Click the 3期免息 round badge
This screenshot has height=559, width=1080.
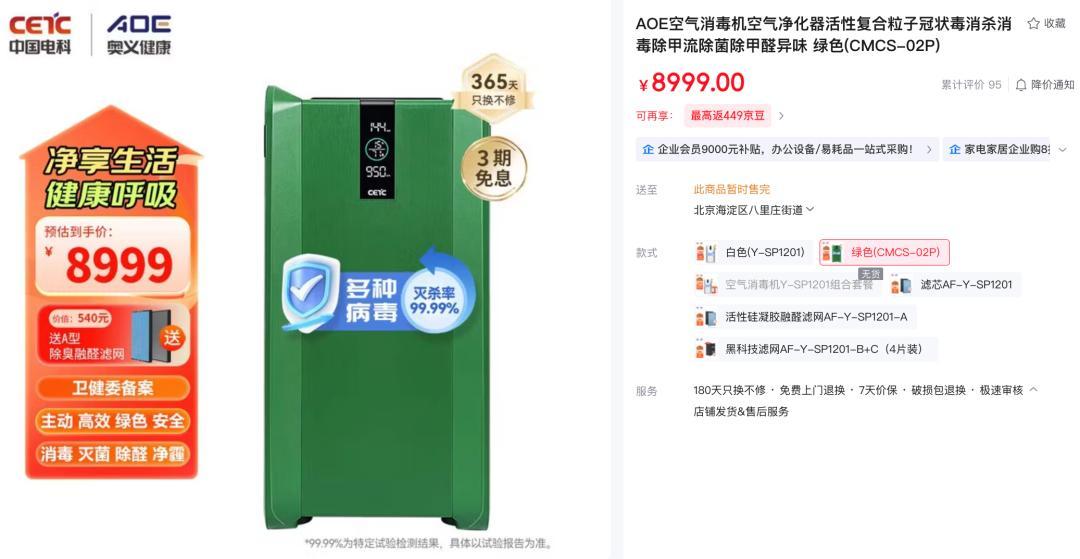[494, 167]
